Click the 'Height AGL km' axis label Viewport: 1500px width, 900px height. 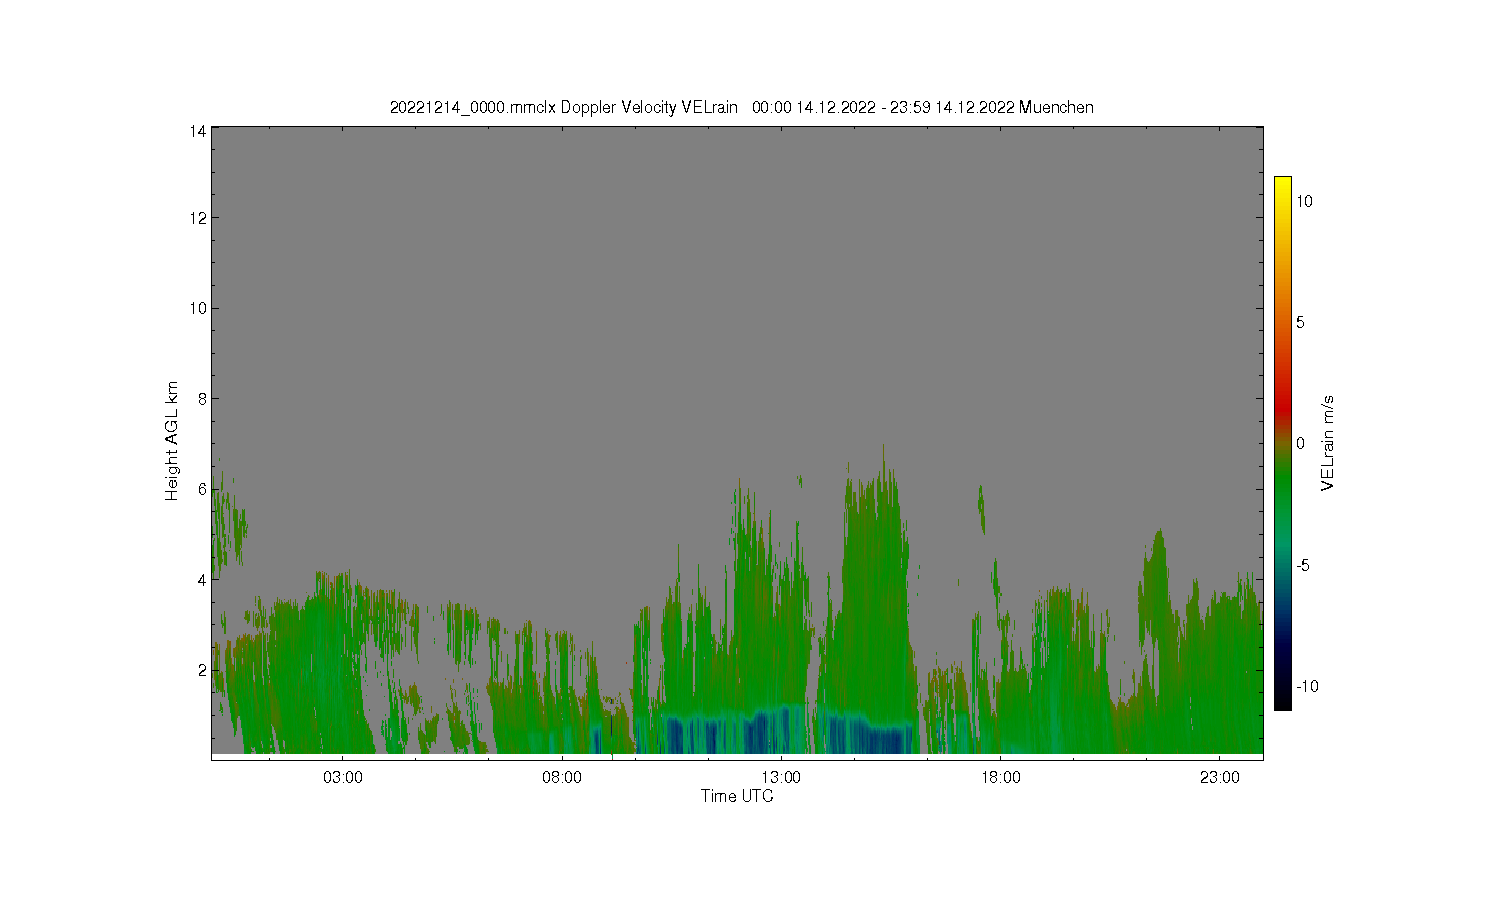[x=172, y=441]
